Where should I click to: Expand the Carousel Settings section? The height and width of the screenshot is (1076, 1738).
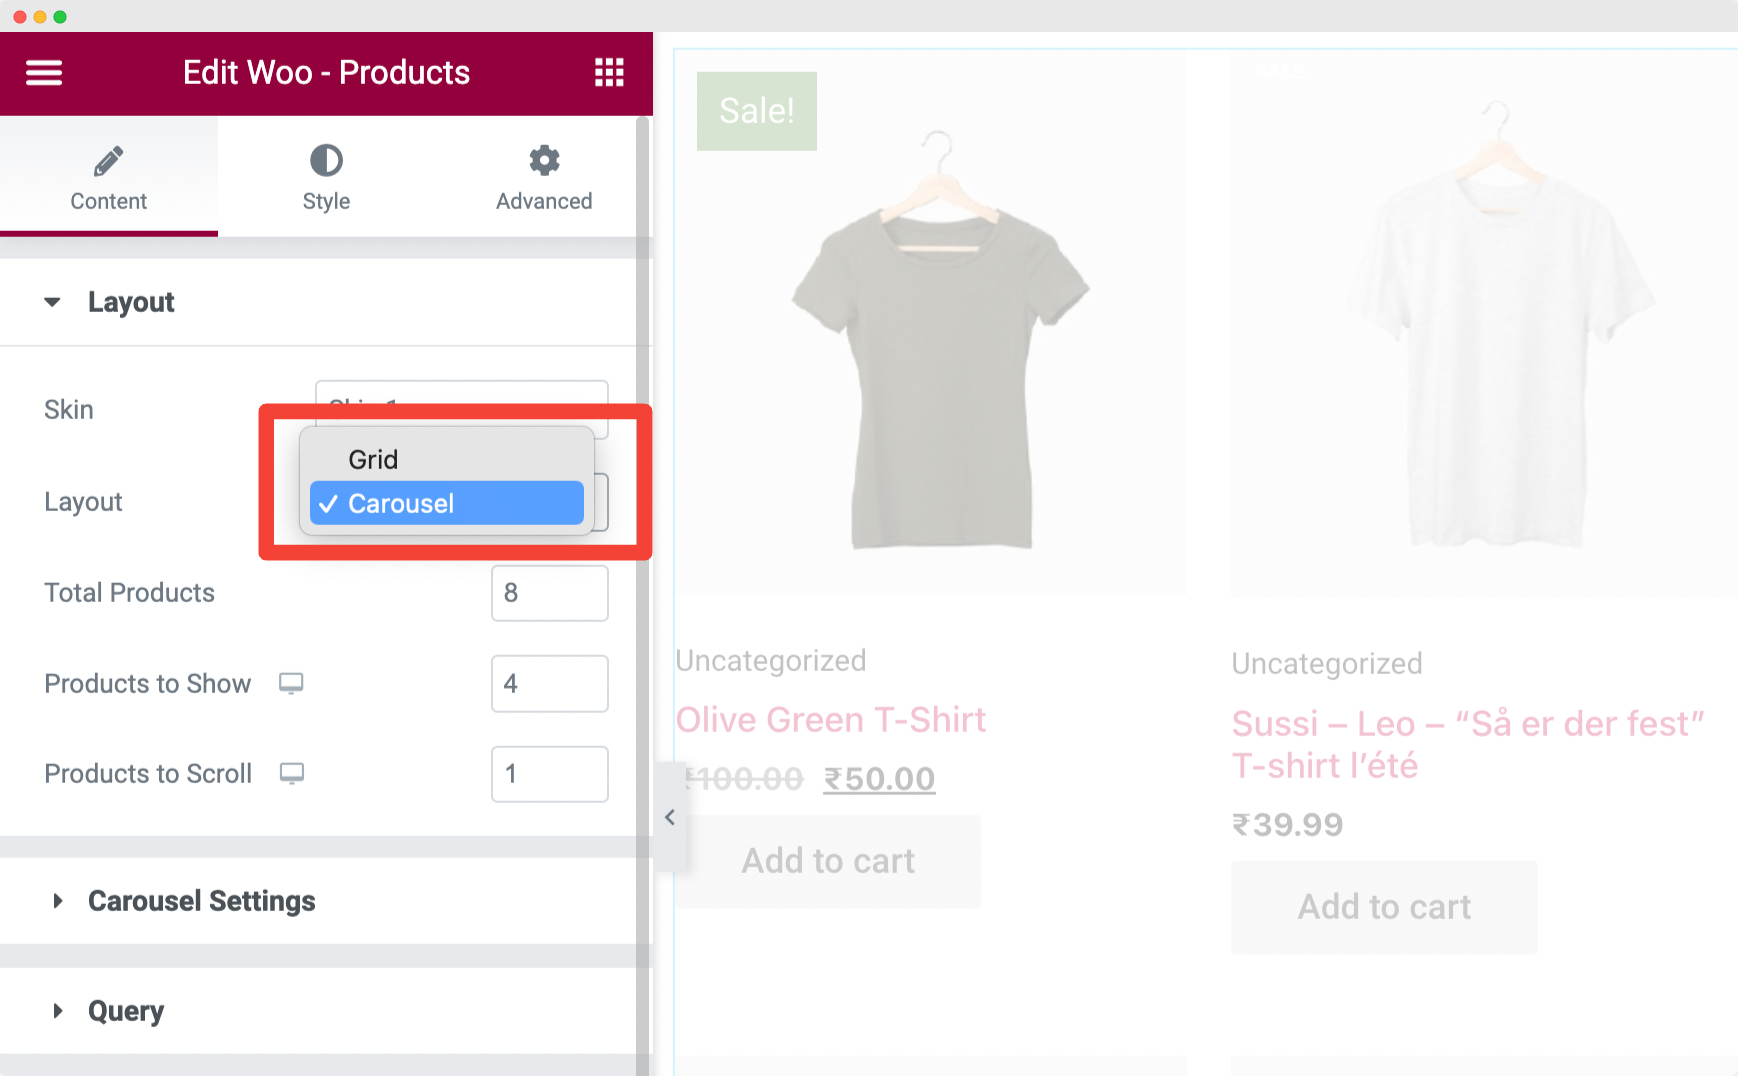201,901
